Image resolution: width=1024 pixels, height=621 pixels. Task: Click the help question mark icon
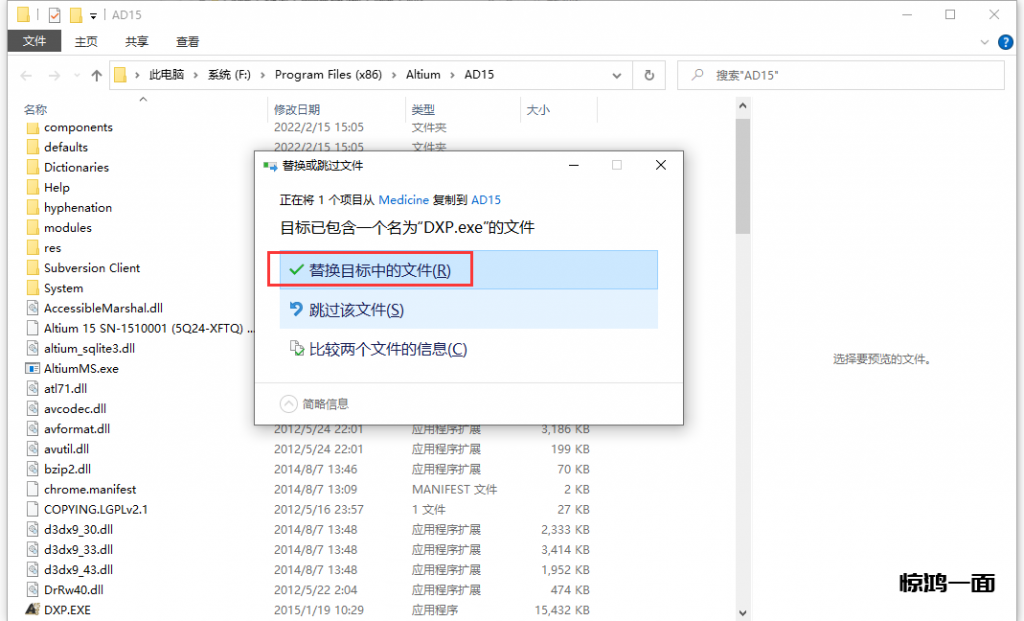[1006, 41]
